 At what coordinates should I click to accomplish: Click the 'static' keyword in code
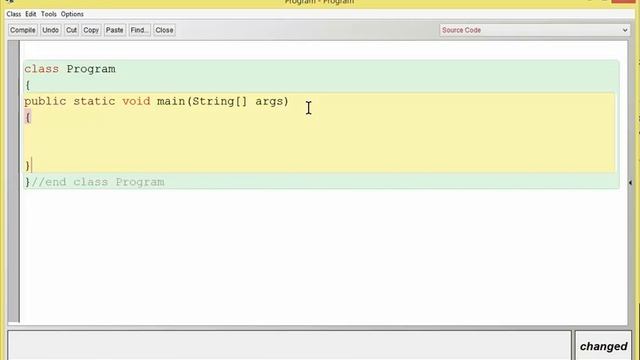click(x=94, y=101)
